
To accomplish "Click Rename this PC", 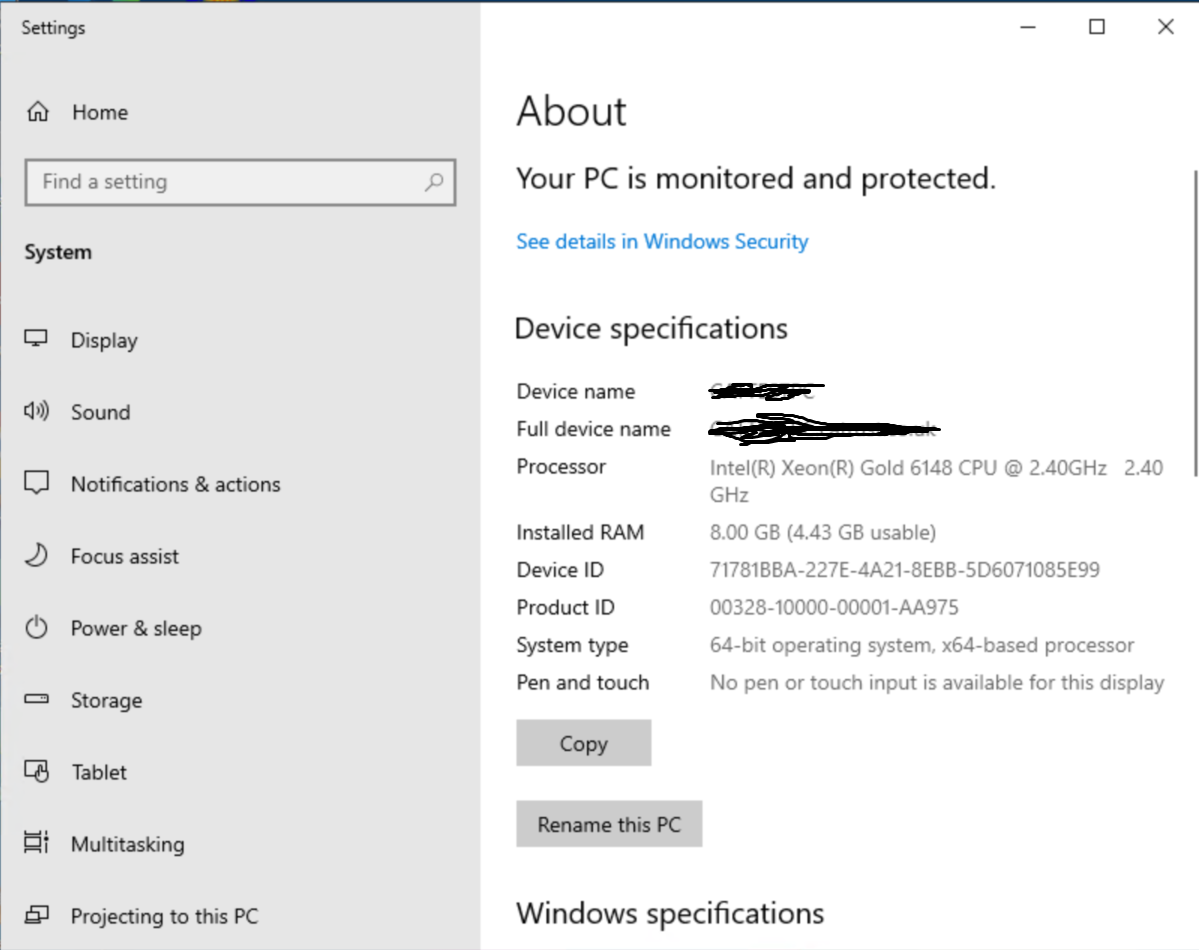I will (609, 823).
